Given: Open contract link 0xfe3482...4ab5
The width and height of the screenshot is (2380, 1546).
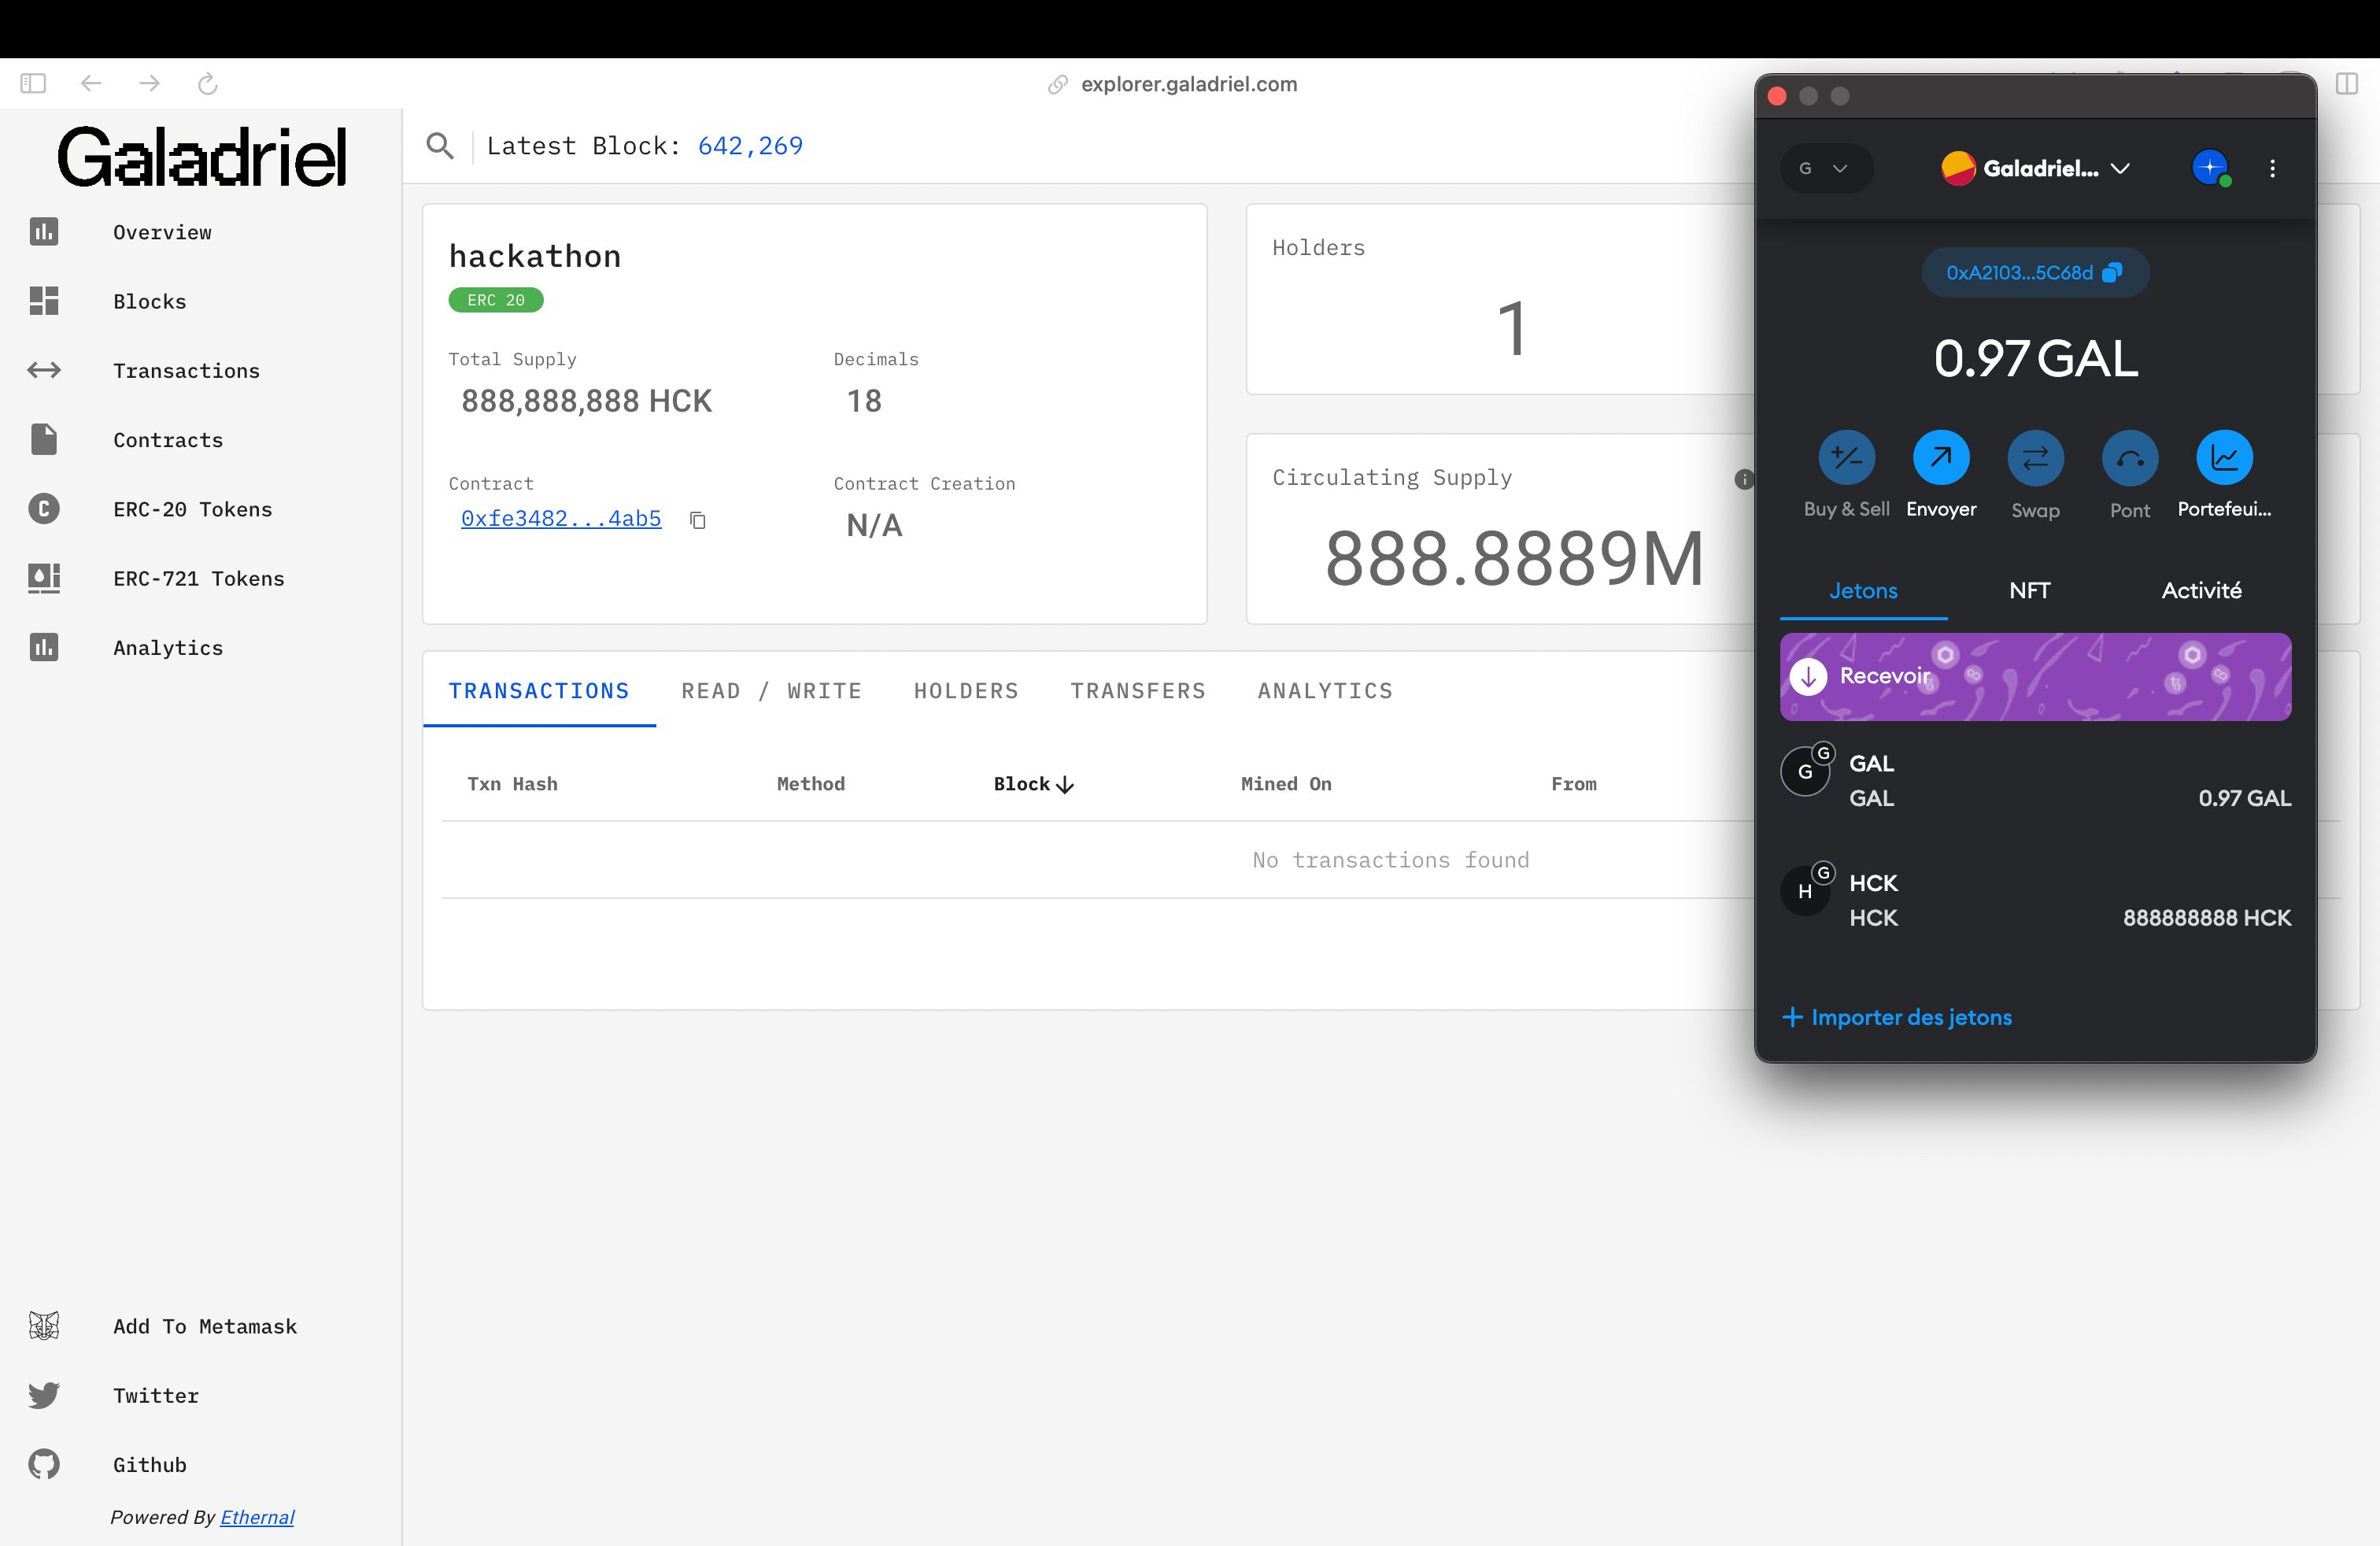Looking at the screenshot, I should point(561,519).
